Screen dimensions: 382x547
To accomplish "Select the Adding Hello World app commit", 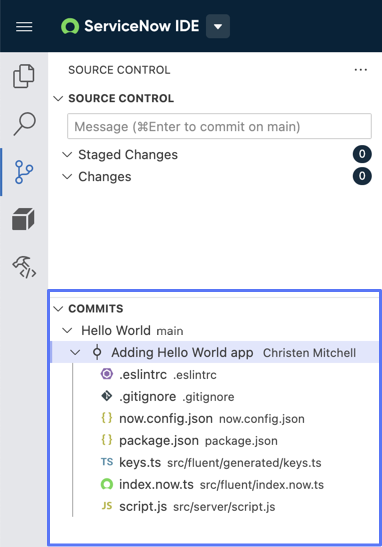I will tap(215, 352).
